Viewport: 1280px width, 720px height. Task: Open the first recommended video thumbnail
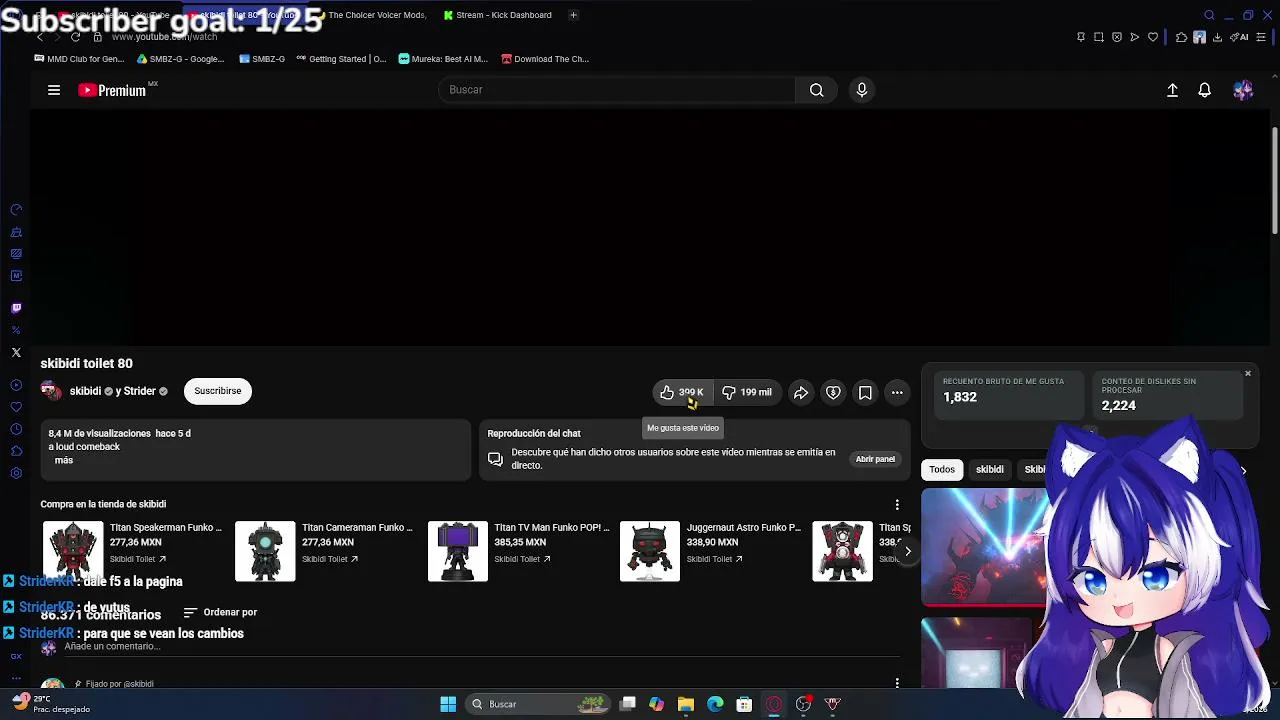[985, 547]
